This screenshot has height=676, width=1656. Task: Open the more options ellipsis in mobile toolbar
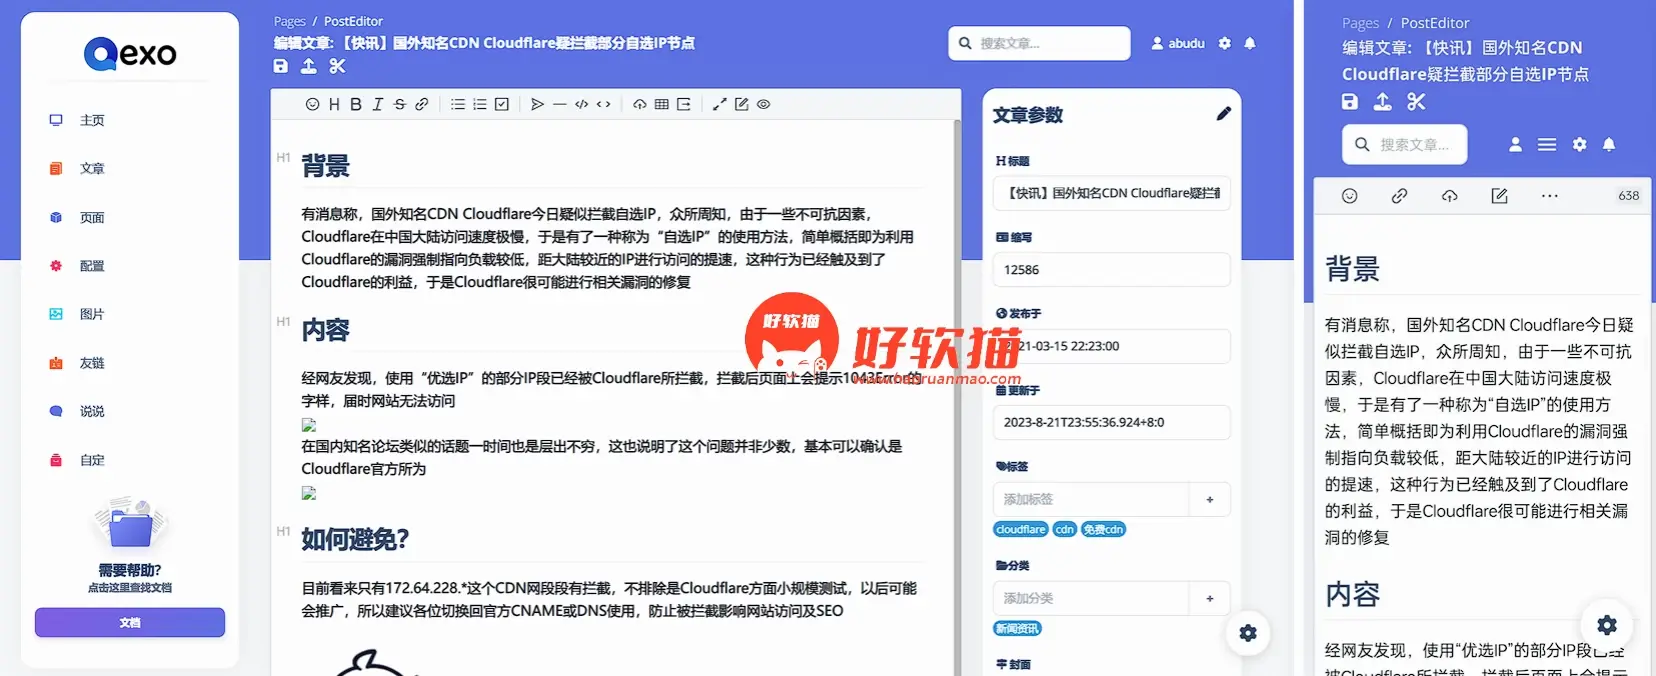[x=1550, y=196]
